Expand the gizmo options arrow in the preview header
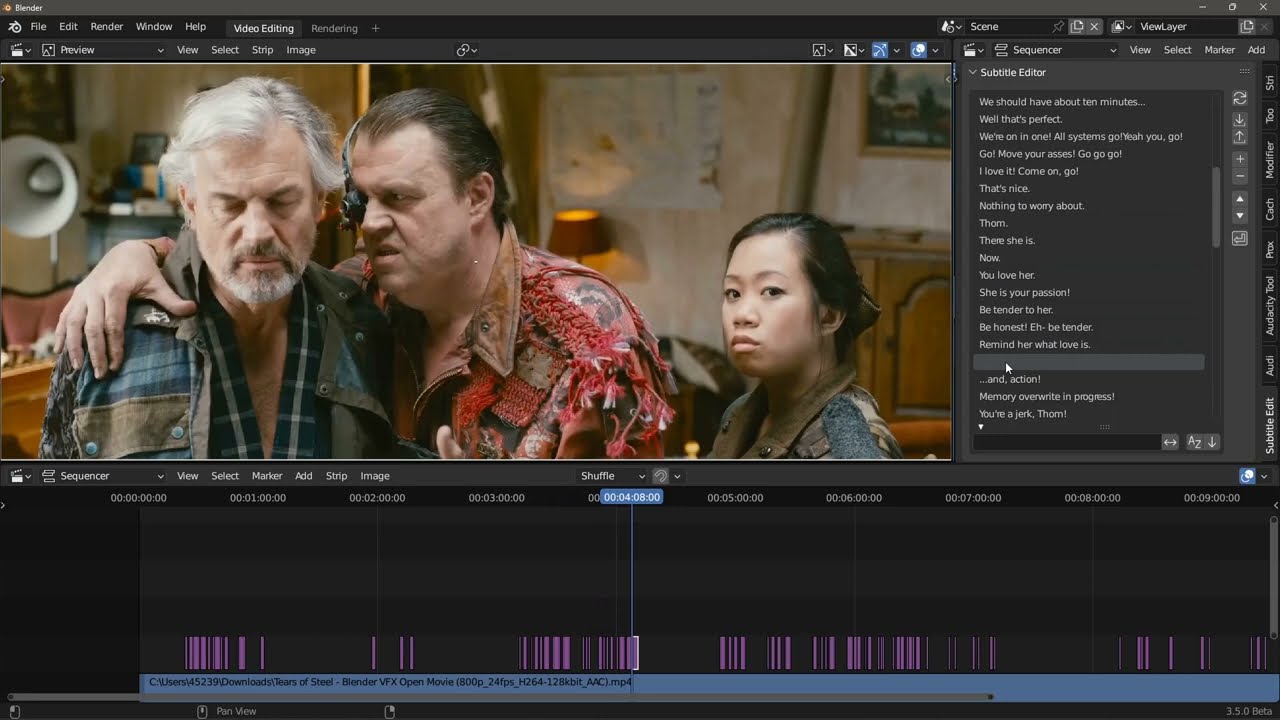 point(896,50)
